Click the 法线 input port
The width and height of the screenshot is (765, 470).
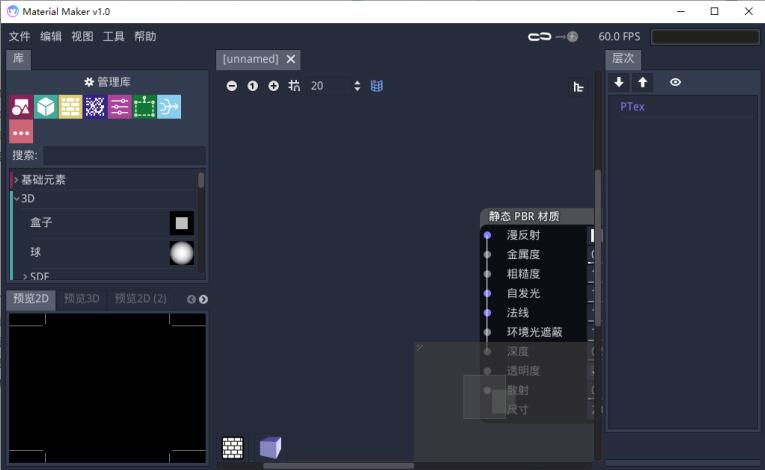click(x=487, y=313)
